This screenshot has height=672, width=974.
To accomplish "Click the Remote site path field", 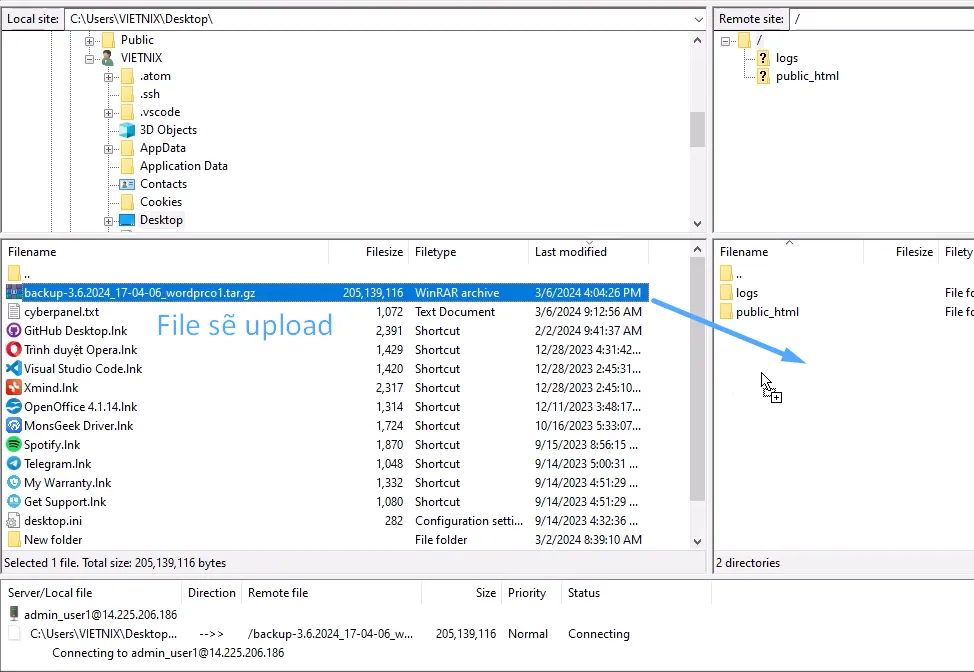I will (880, 19).
